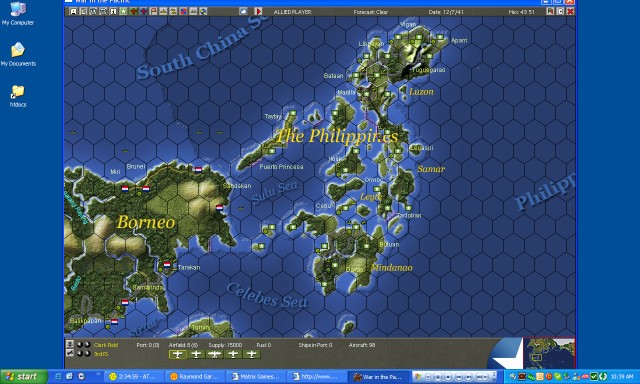Viewport: 640px width, 384px height.
Task: Click the right arrow next to 3rd PS
Action: pos(87,353)
